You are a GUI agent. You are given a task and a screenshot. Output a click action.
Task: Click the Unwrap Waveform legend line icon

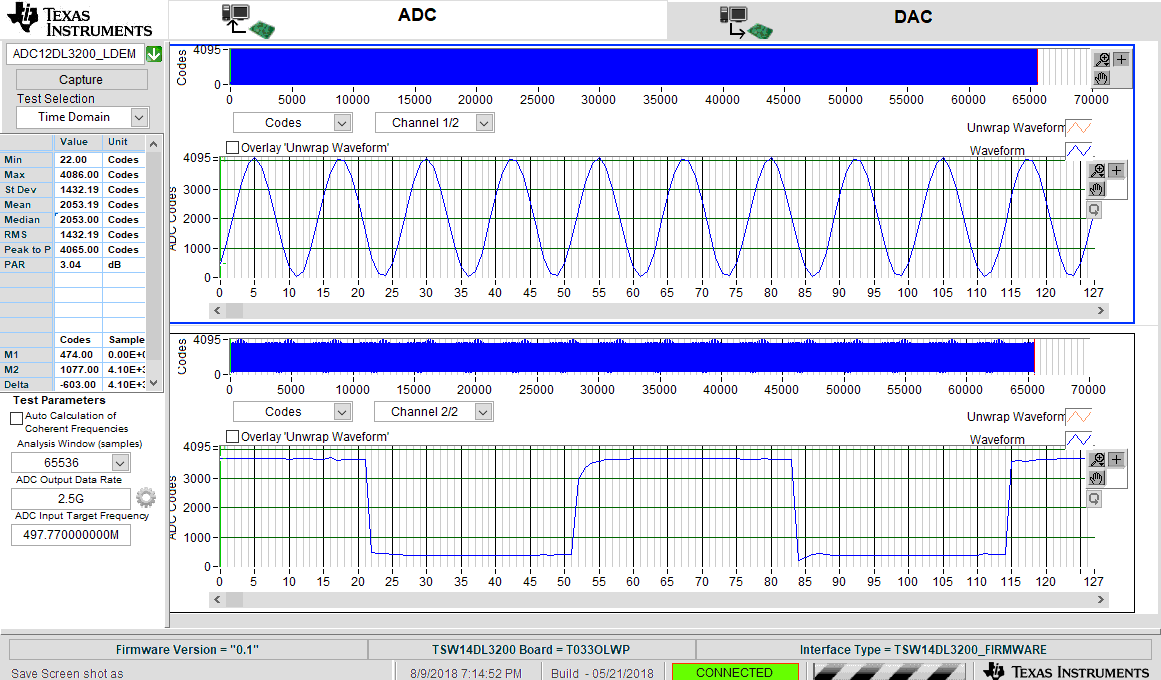coord(1078,126)
